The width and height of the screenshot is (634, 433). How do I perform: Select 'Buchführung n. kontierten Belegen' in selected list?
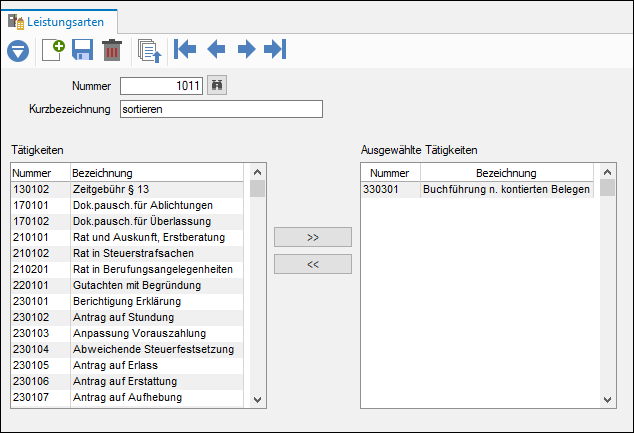506,189
